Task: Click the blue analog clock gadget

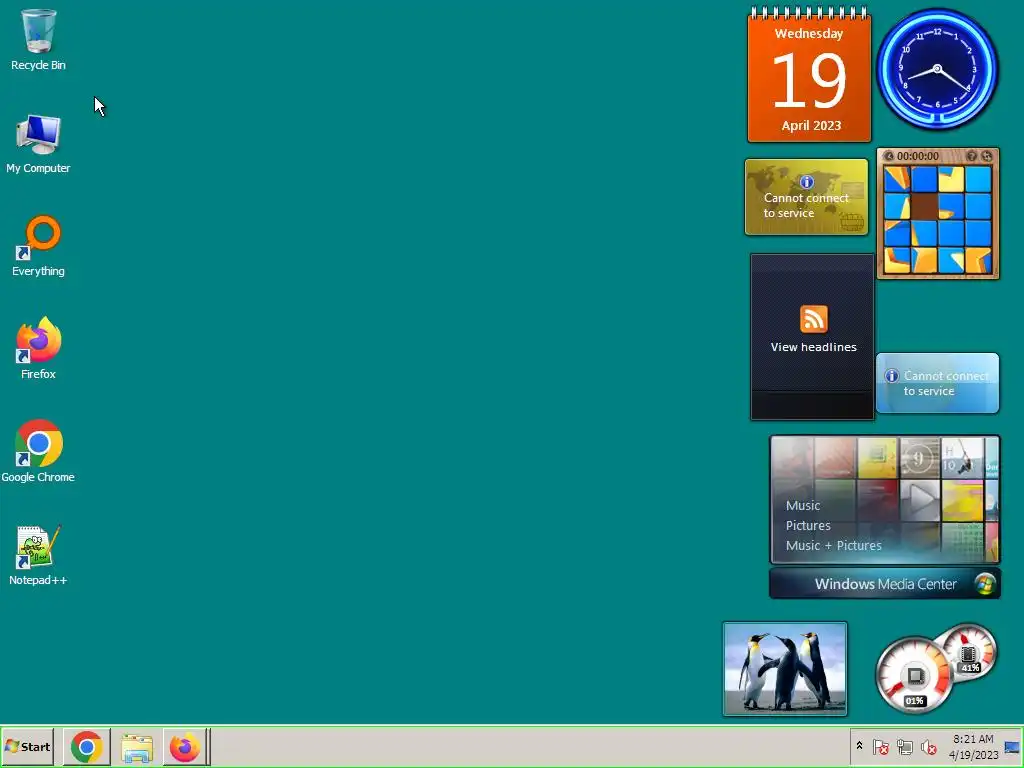Action: click(937, 69)
